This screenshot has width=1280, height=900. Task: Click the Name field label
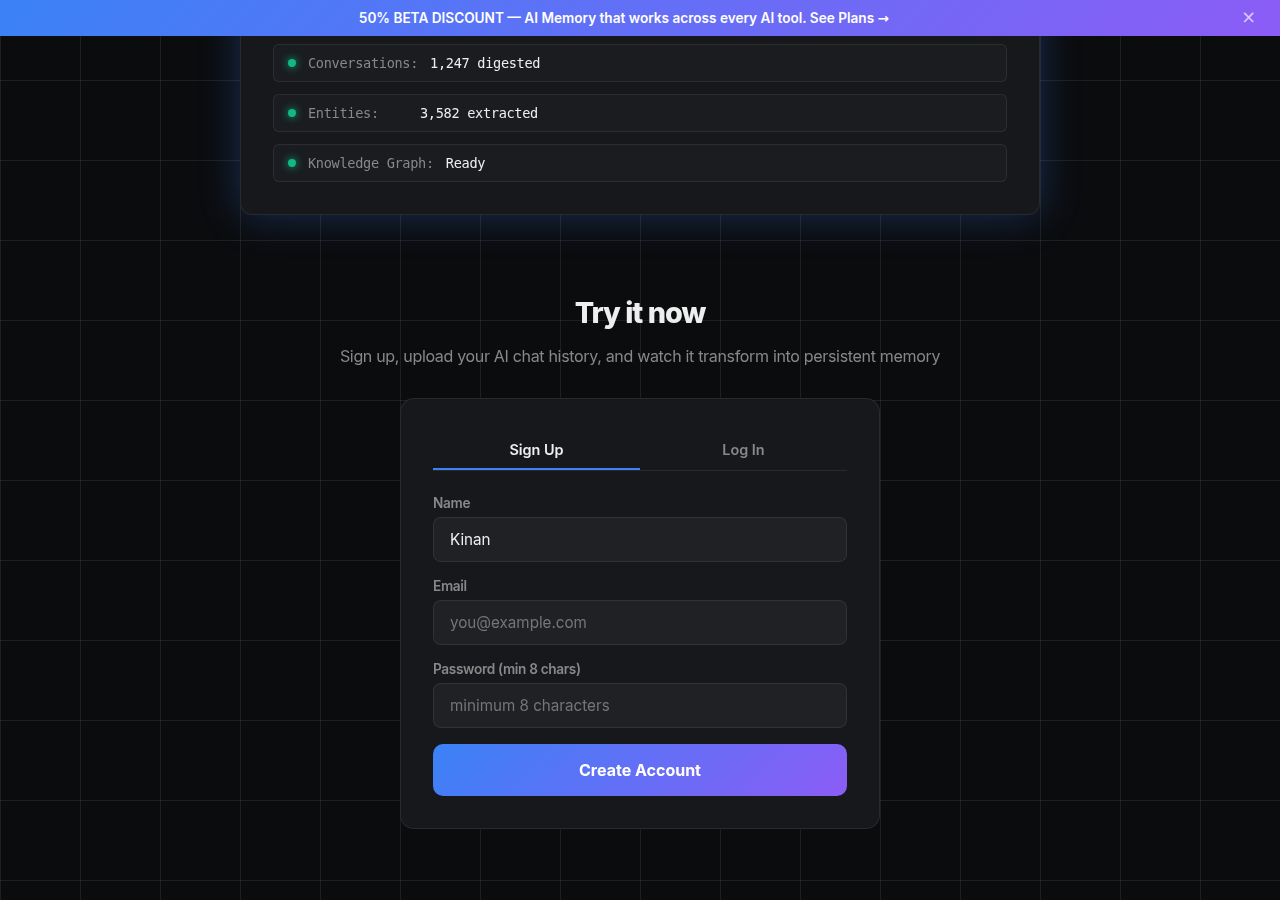pyautogui.click(x=451, y=503)
